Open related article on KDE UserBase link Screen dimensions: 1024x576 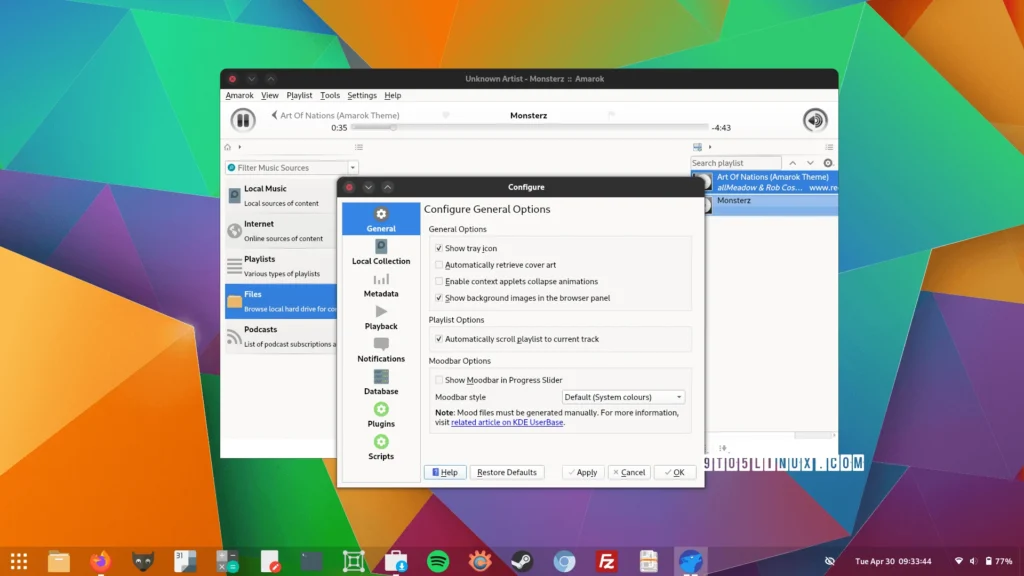point(507,423)
